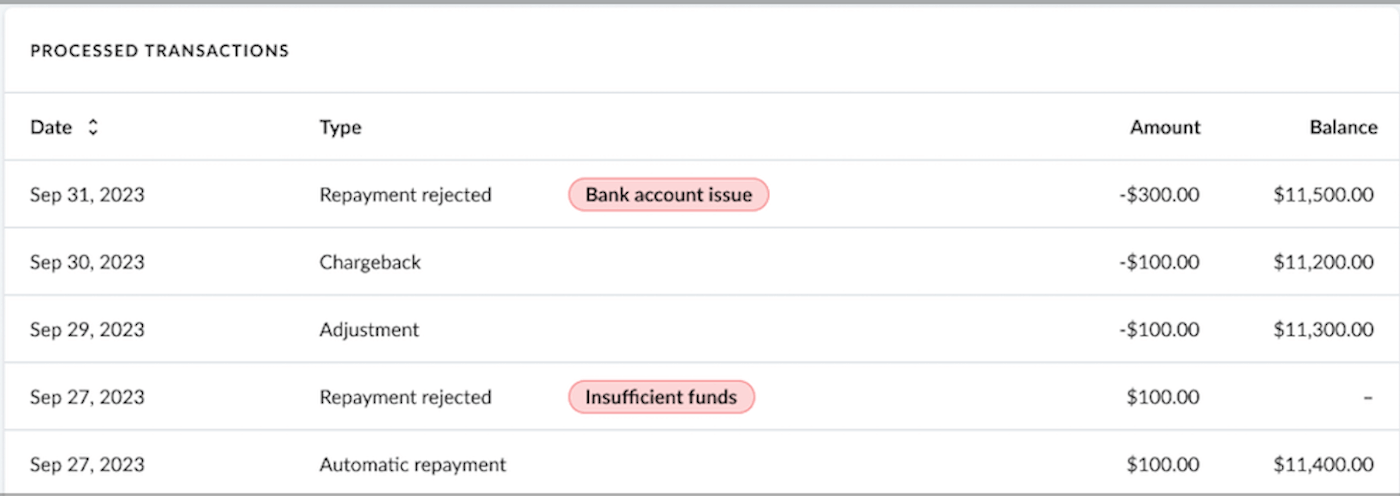1400x496 pixels.
Task: Click the $11,300.00 balance cell
Action: pos(1323,329)
